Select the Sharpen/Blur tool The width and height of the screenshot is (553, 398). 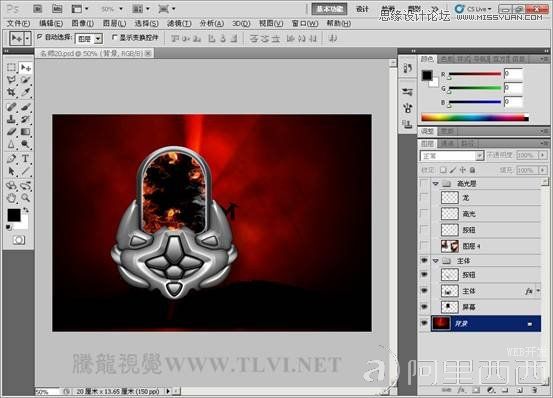(11, 144)
